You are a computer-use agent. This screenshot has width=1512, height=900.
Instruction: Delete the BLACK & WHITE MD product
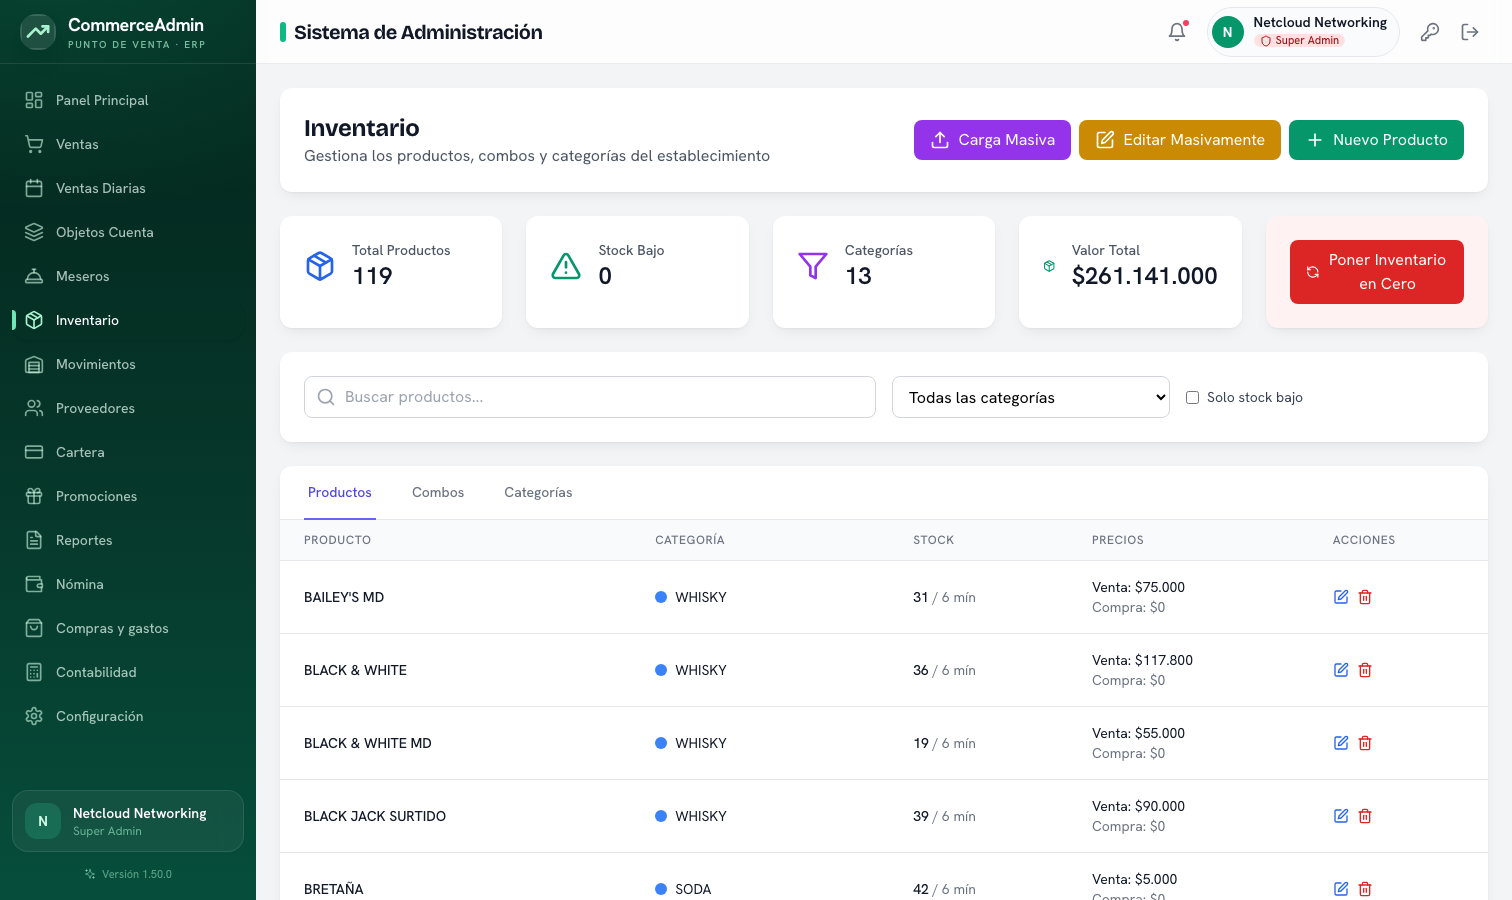click(x=1365, y=743)
